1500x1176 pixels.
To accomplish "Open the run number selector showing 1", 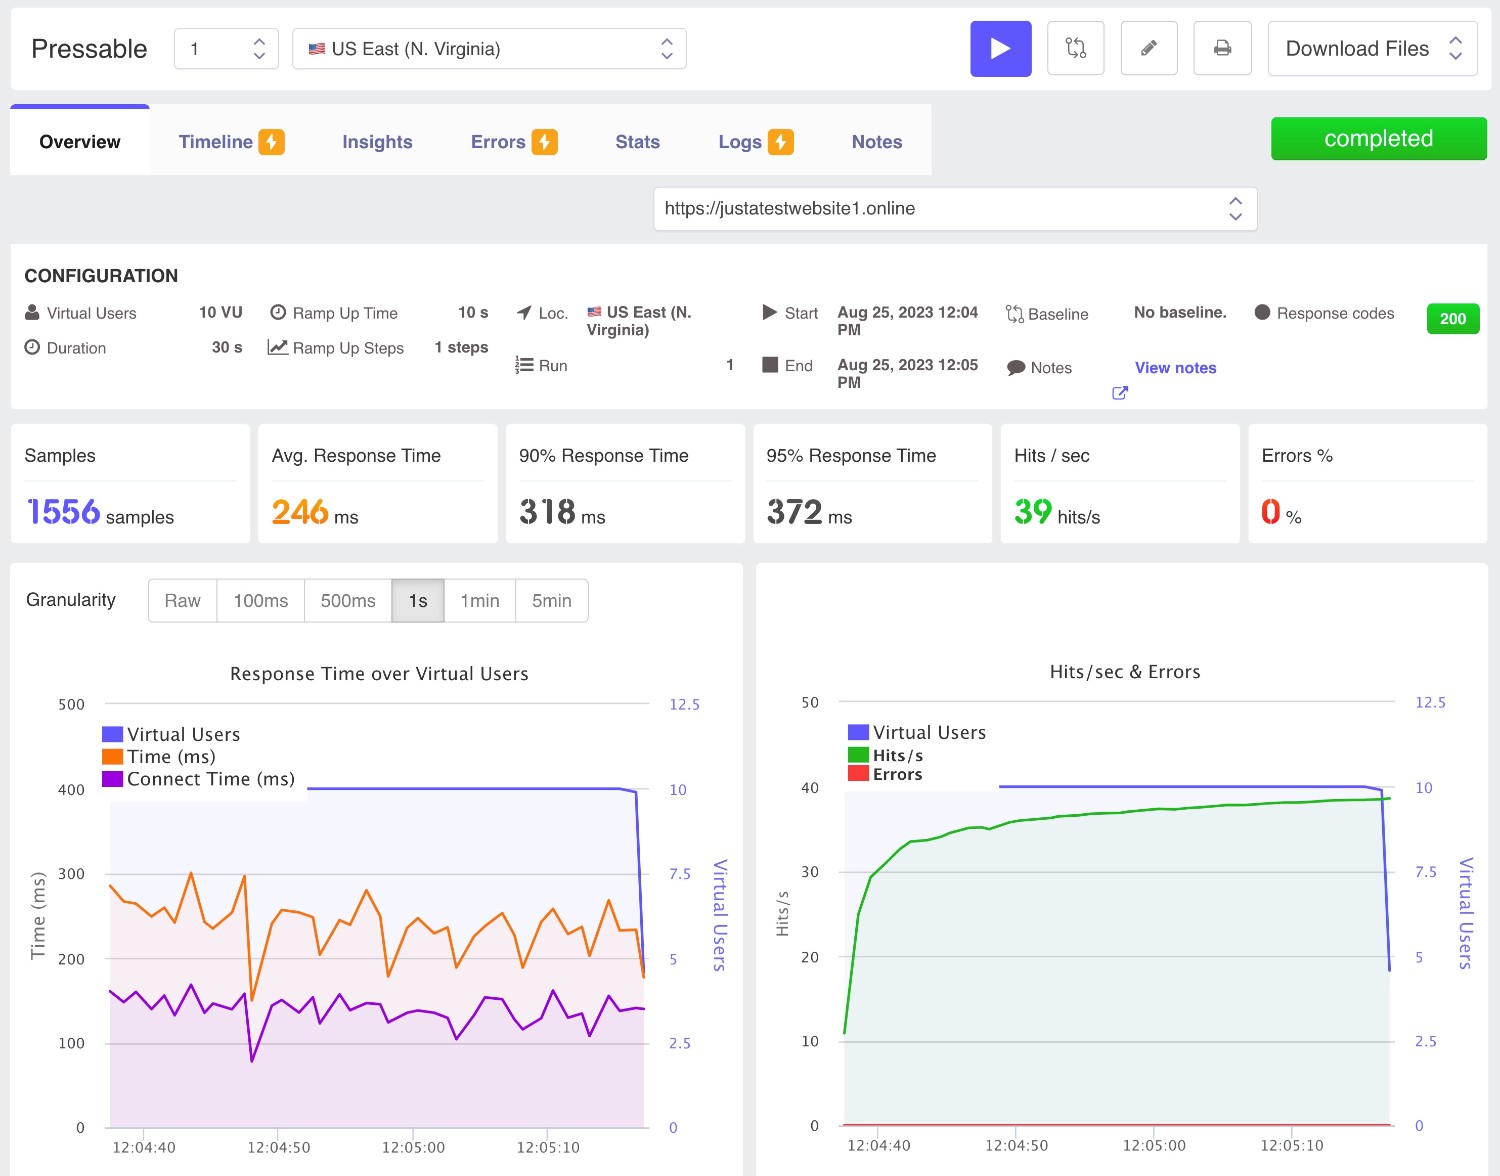I will point(226,48).
